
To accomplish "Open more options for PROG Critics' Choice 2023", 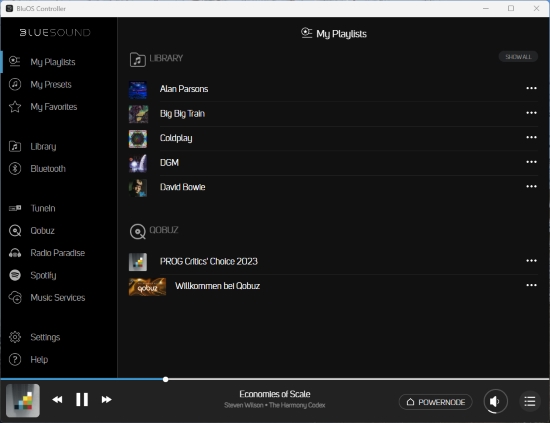I will coord(531,261).
